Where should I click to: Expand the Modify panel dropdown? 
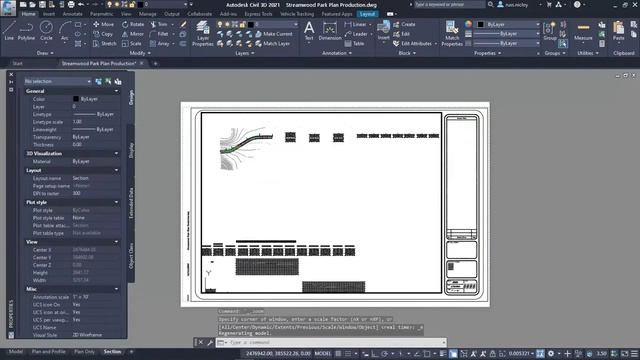[140, 53]
